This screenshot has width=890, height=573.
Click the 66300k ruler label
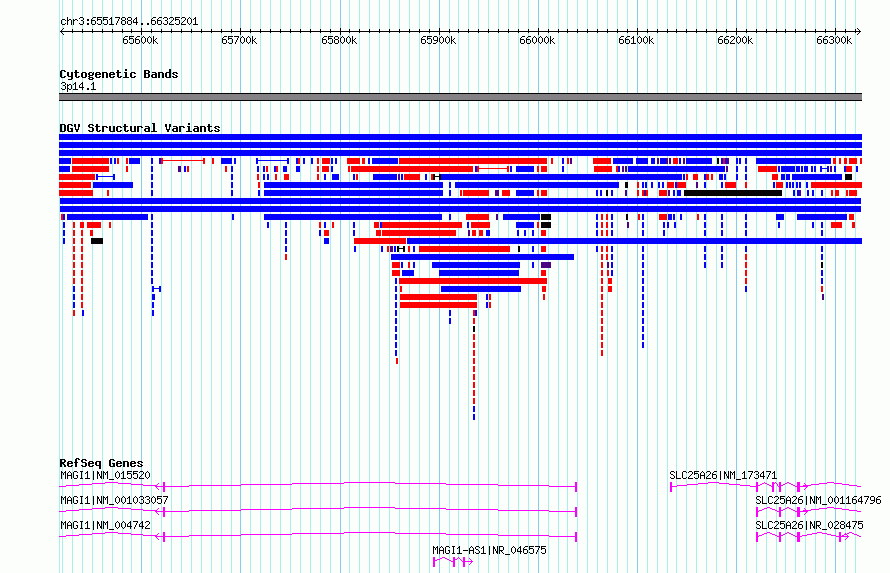[x=834, y=40]
